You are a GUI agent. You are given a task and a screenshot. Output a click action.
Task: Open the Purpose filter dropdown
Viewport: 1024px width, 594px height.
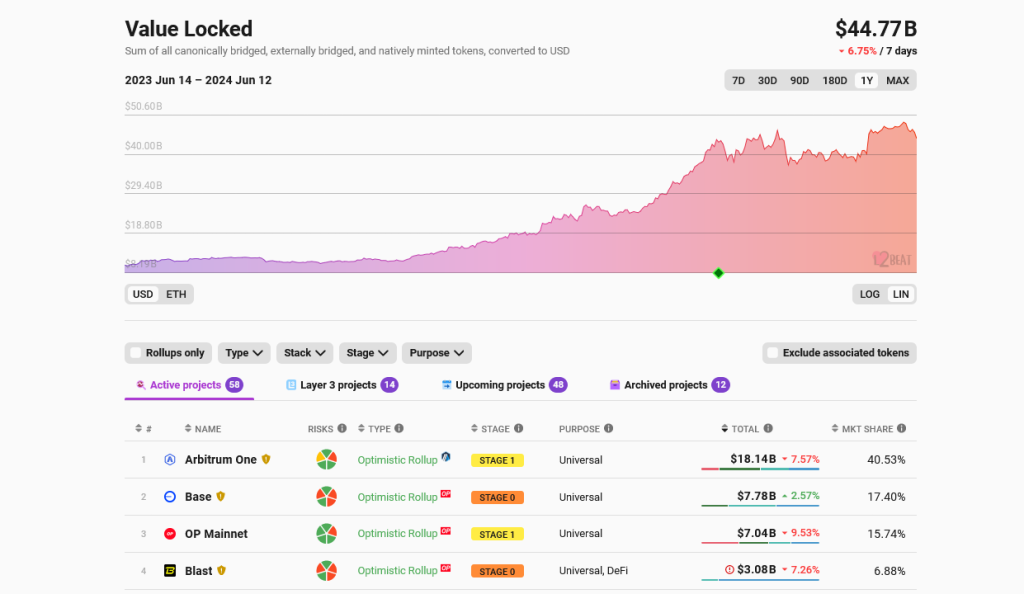coord(436,353)
